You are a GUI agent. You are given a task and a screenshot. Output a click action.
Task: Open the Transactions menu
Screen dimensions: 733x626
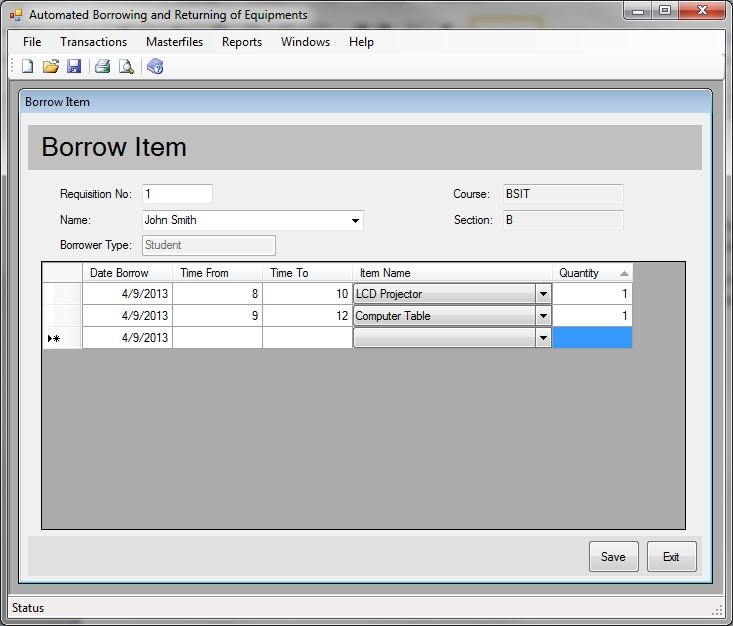(x=93, y=42)
